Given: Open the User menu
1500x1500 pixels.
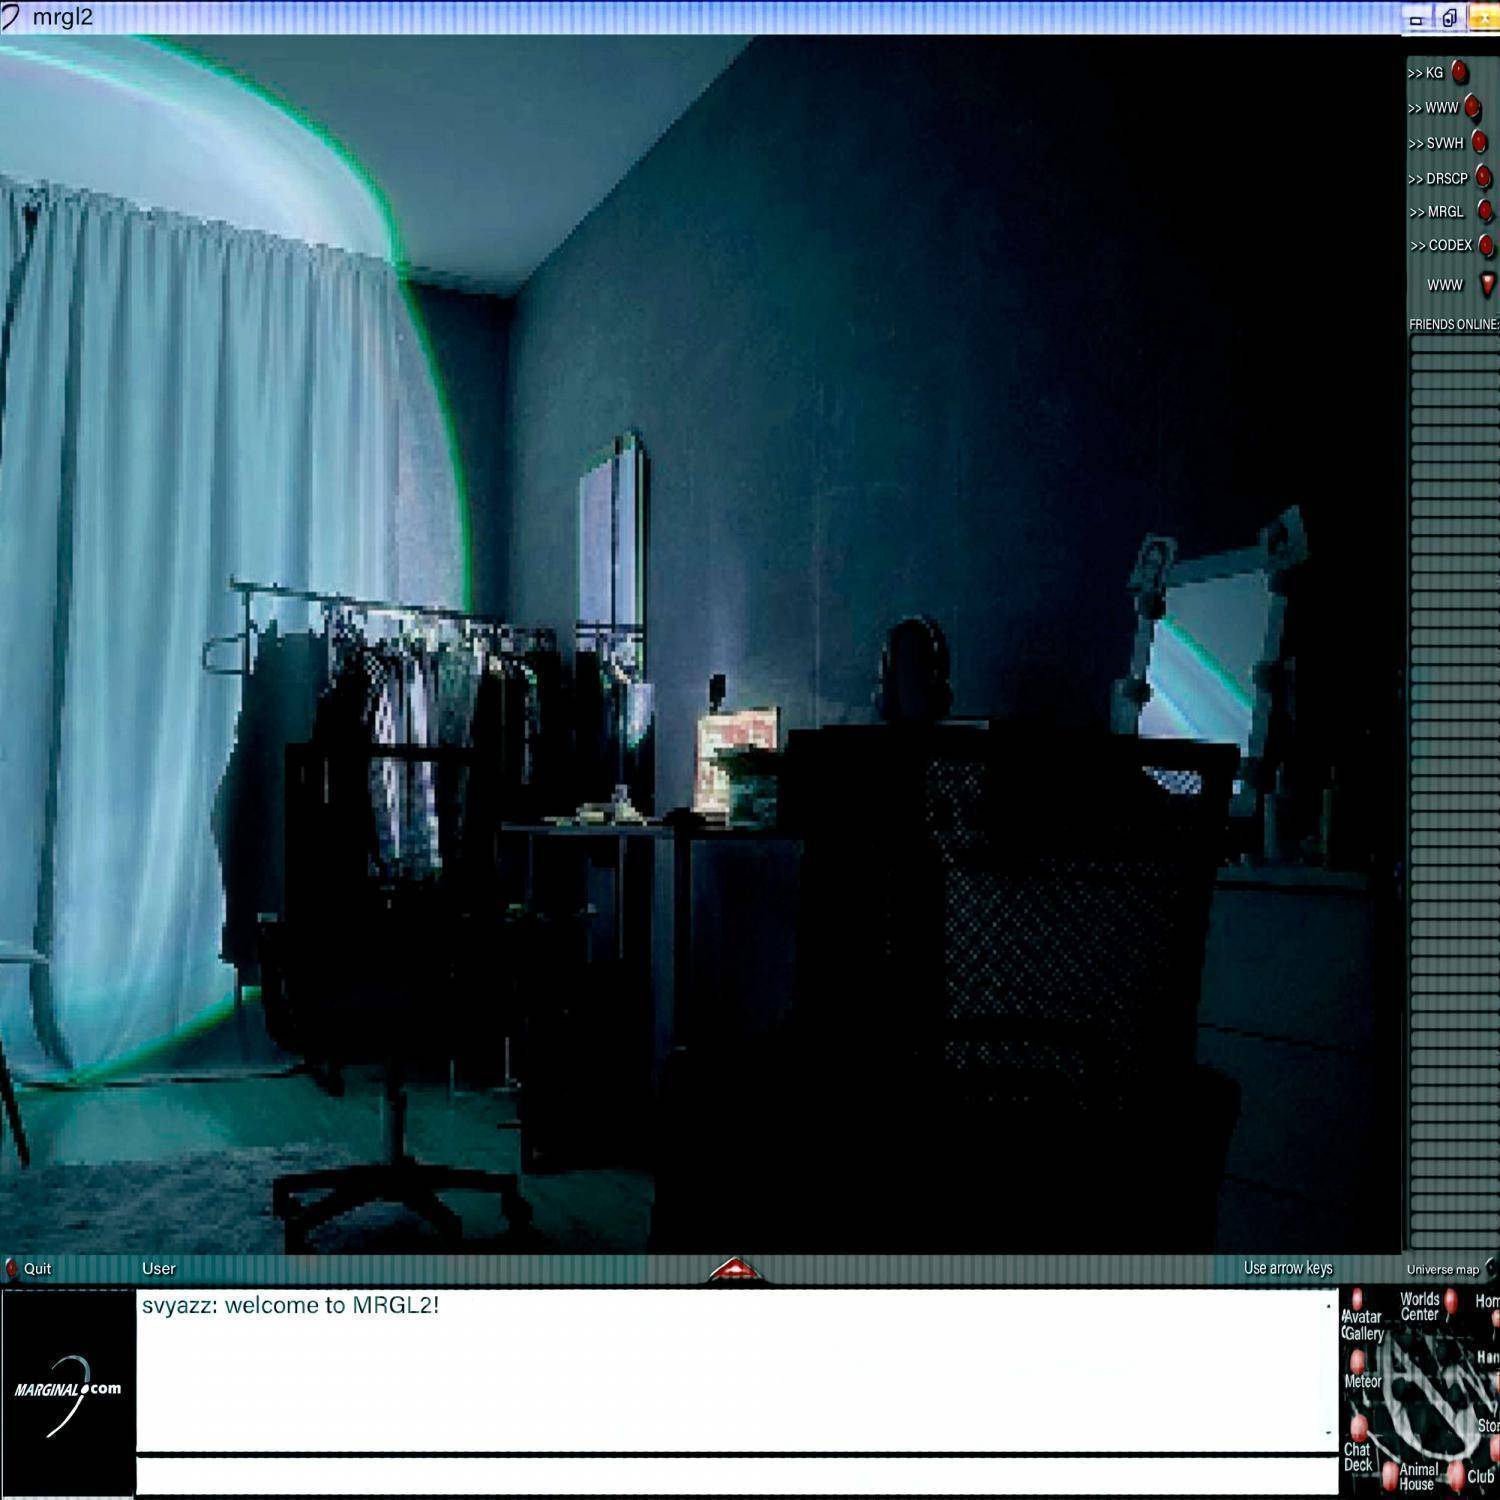Looking at the screenshot, I should [x=158, y=1268].
